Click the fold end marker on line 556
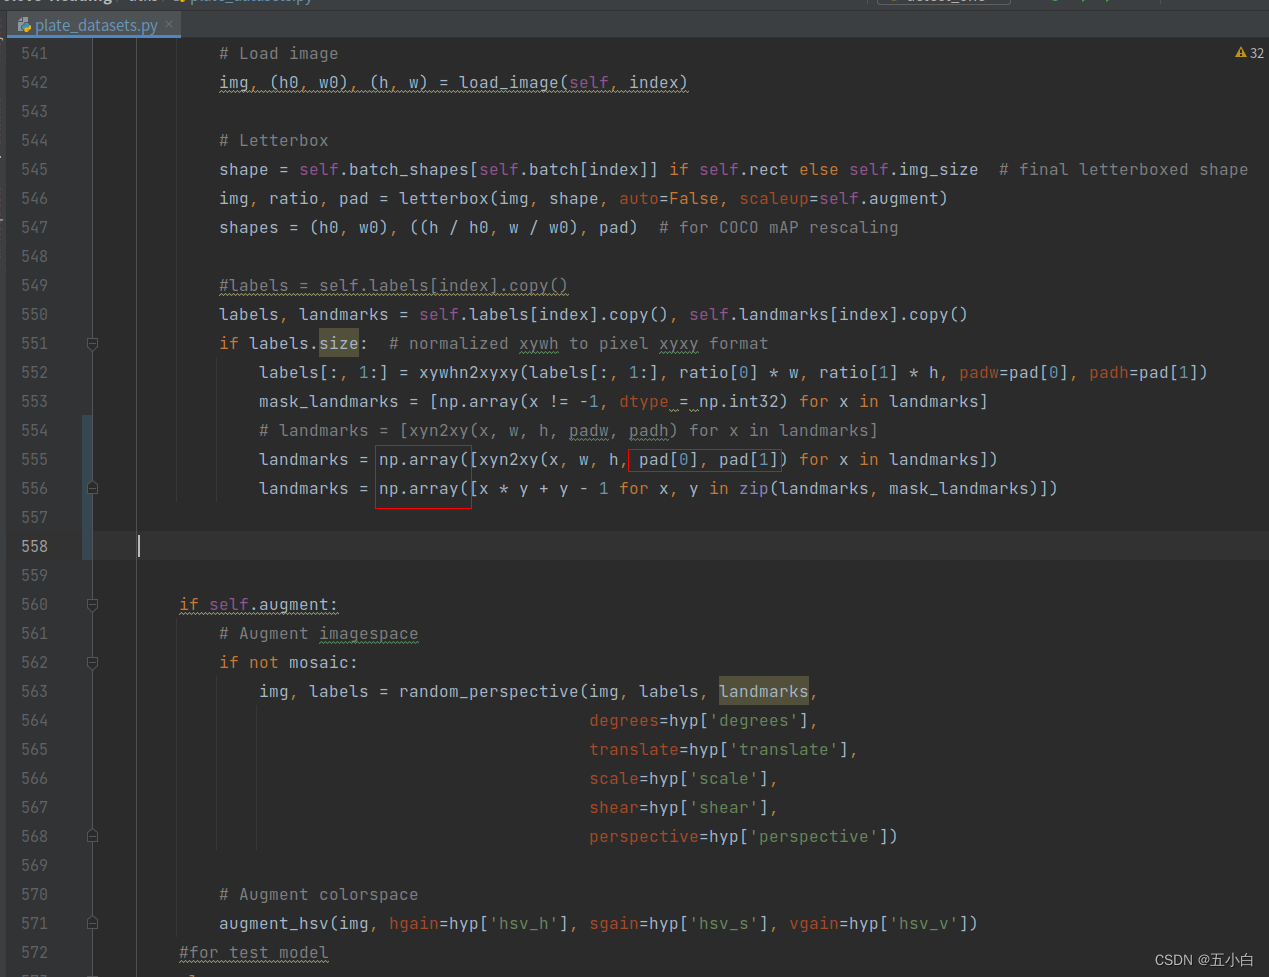The height and width of the screenshot is (977, 1269). tap(92, 488)
